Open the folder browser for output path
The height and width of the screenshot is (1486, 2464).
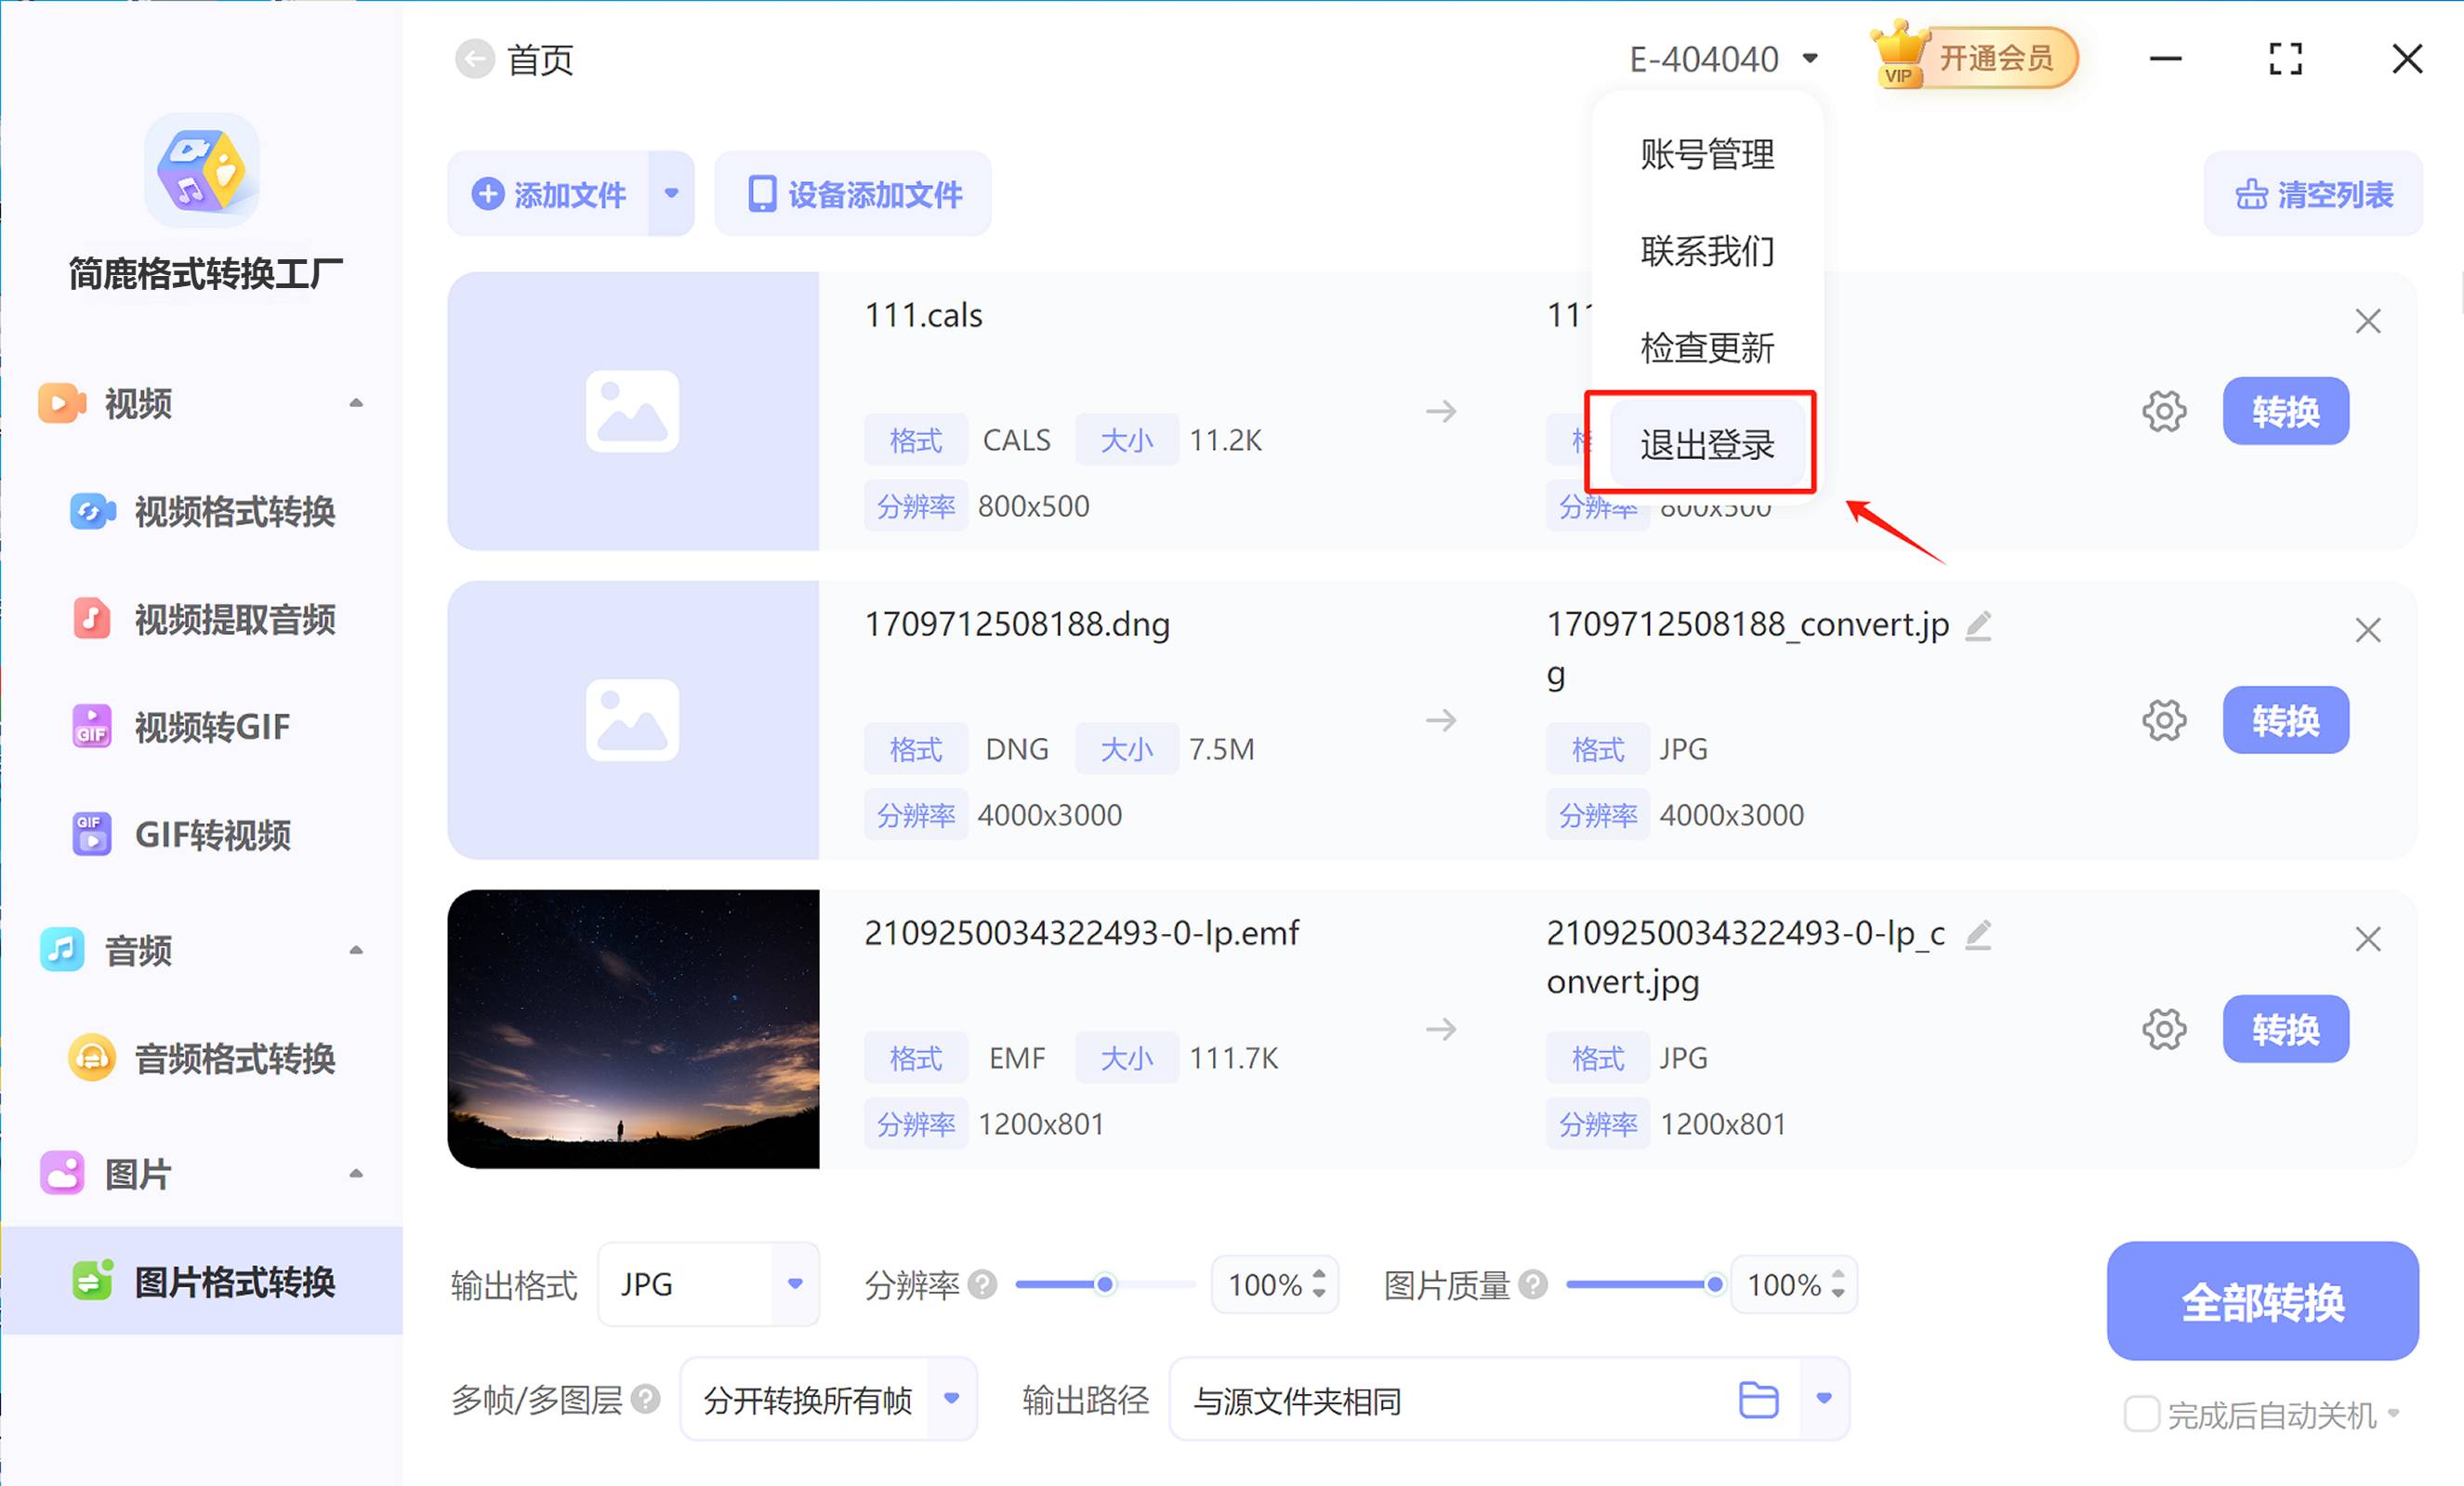click(1759, 1399)
